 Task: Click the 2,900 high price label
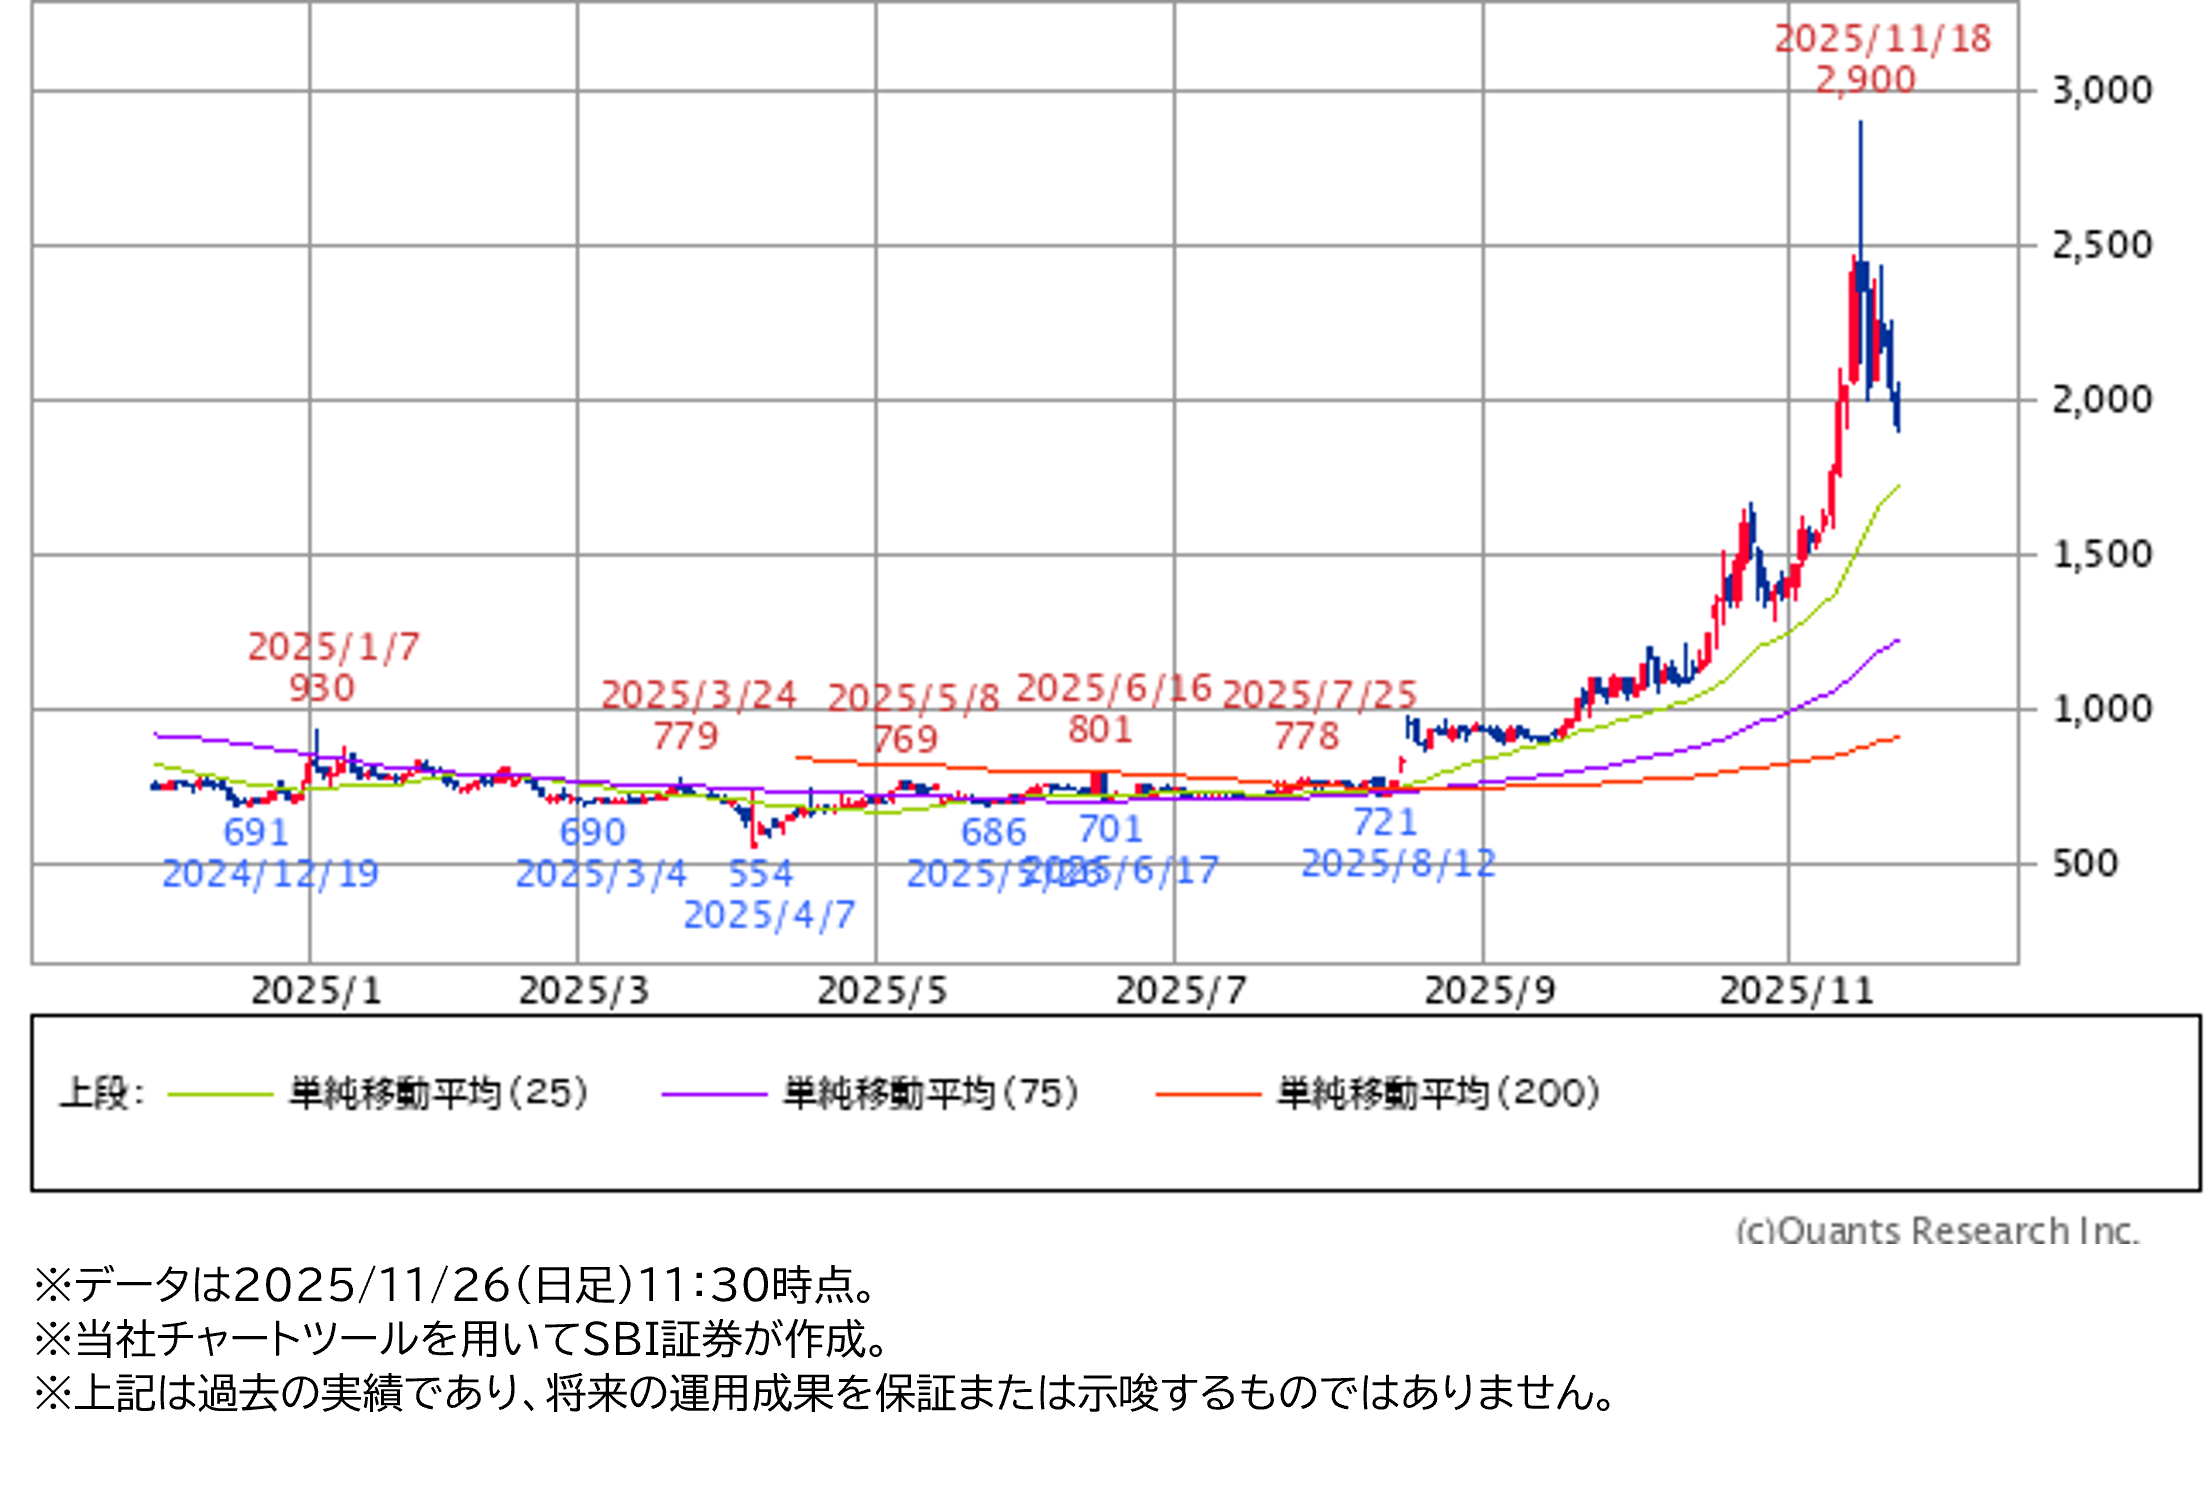coord(1865,80)
